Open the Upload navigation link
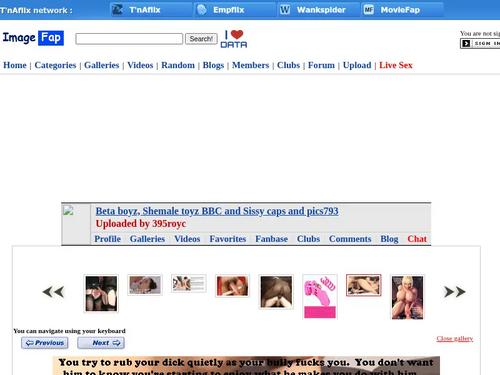Screen dimensions: 500x375 [357, 65]
